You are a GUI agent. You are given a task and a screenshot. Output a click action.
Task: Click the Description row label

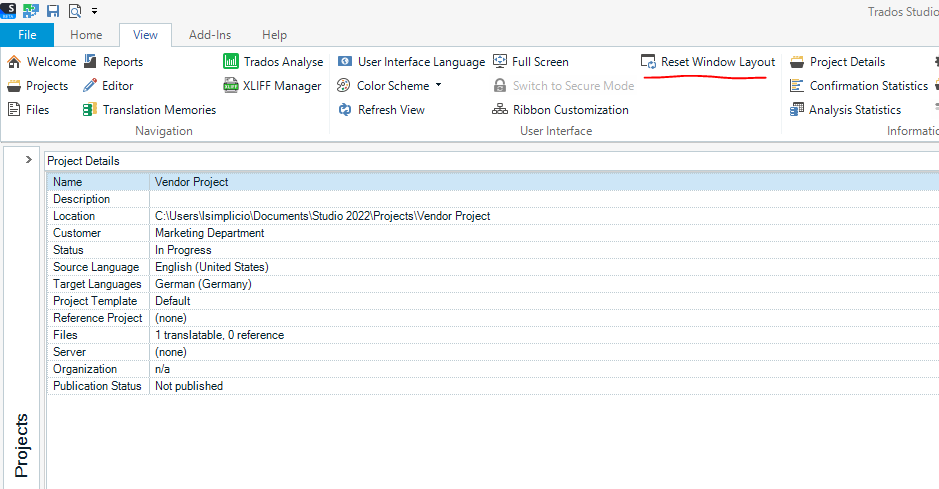point(81,199)
